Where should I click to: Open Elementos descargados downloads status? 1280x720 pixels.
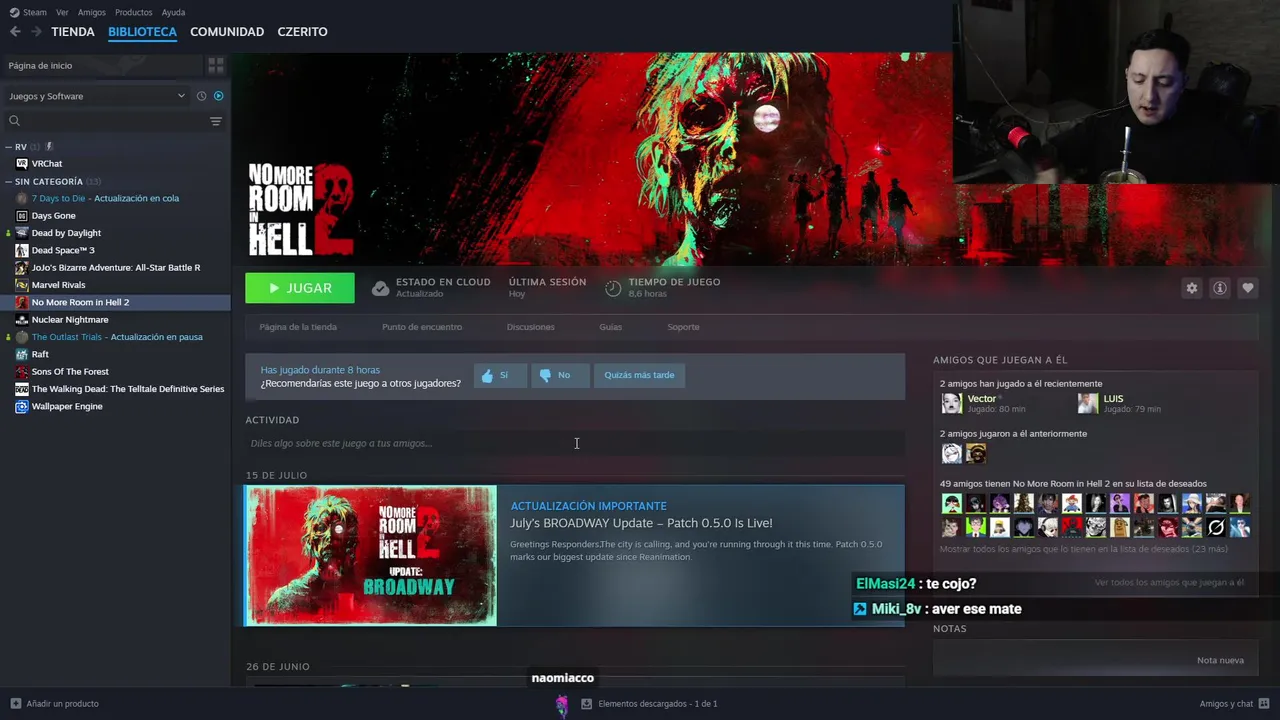[648, 704]
